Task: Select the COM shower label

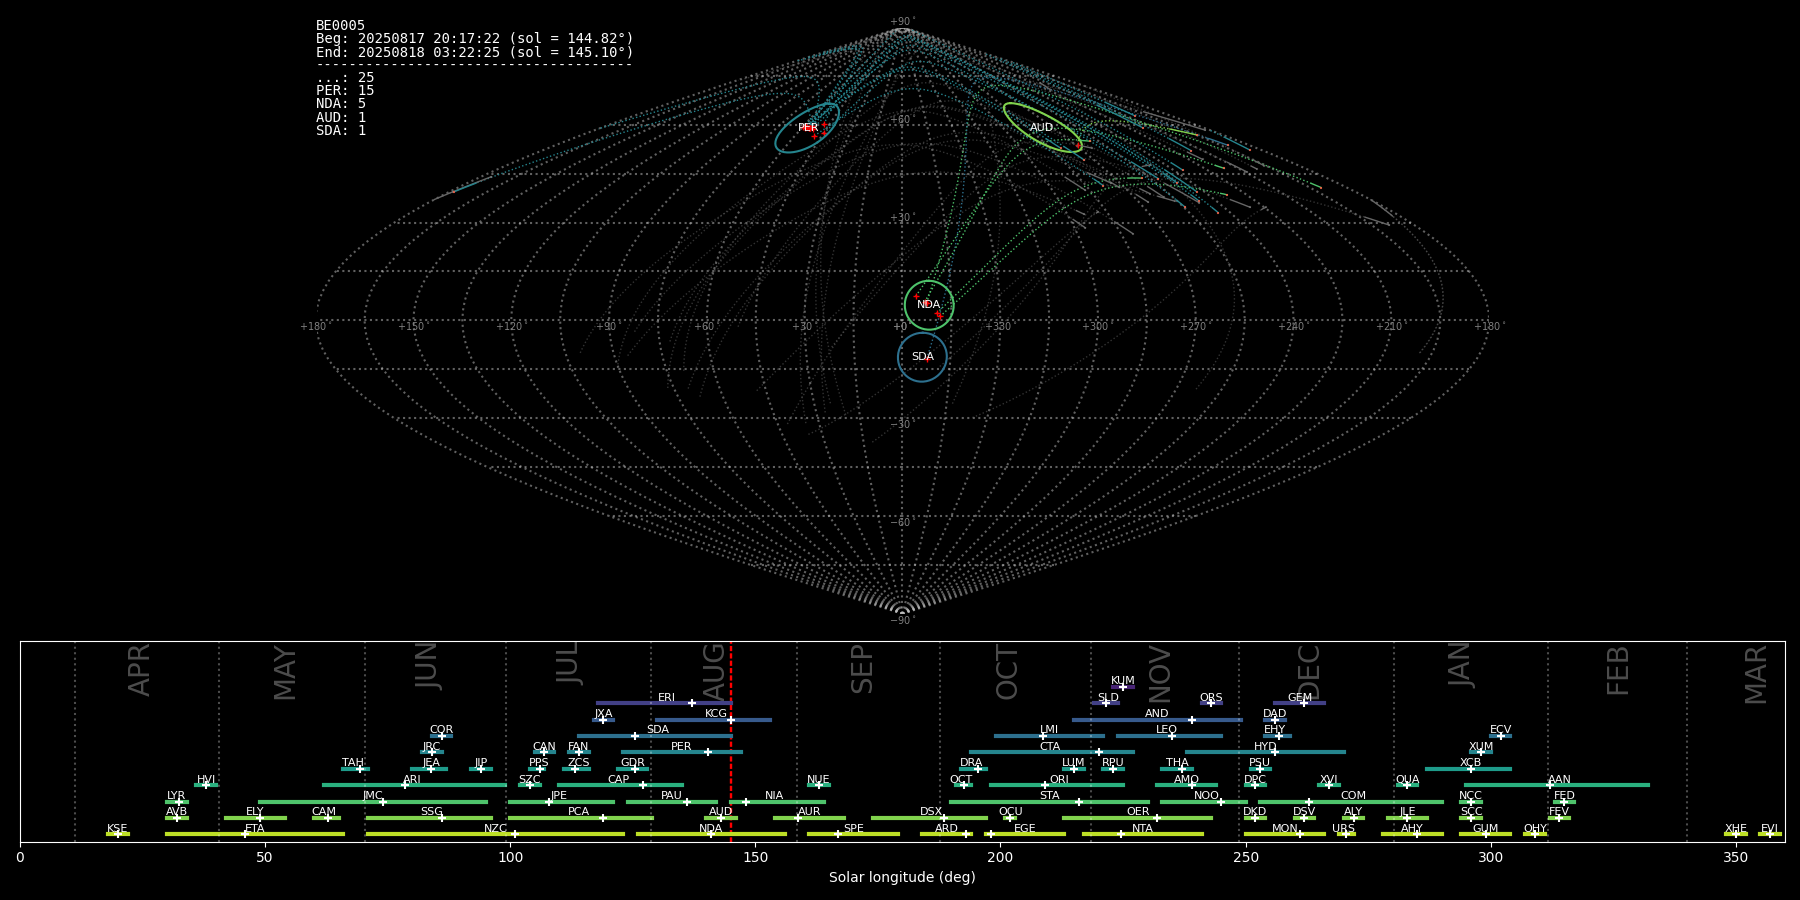Action: (x=1353, y=796)
